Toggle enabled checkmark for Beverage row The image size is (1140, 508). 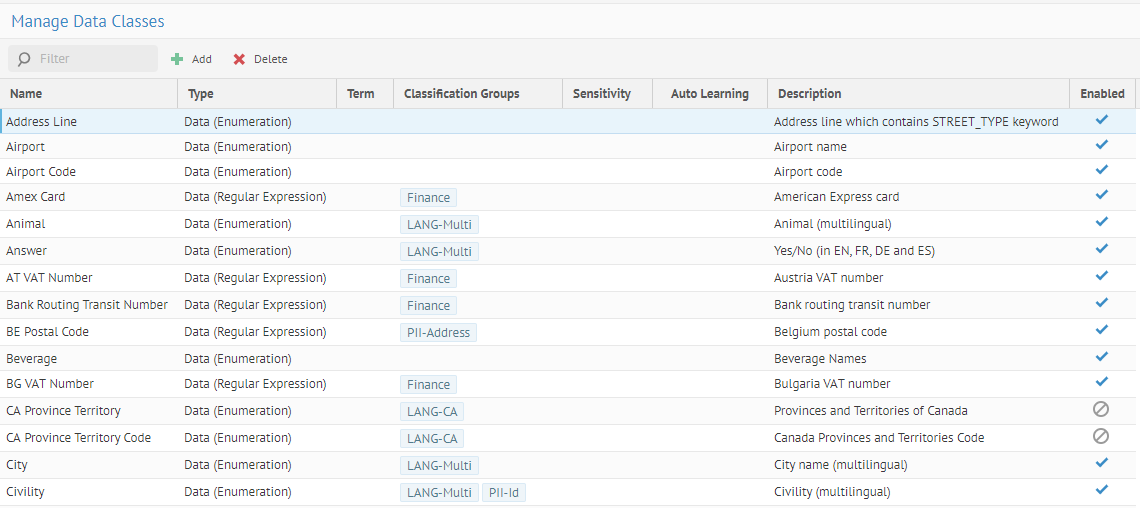pyautogui.click(x=1101, y=356)
